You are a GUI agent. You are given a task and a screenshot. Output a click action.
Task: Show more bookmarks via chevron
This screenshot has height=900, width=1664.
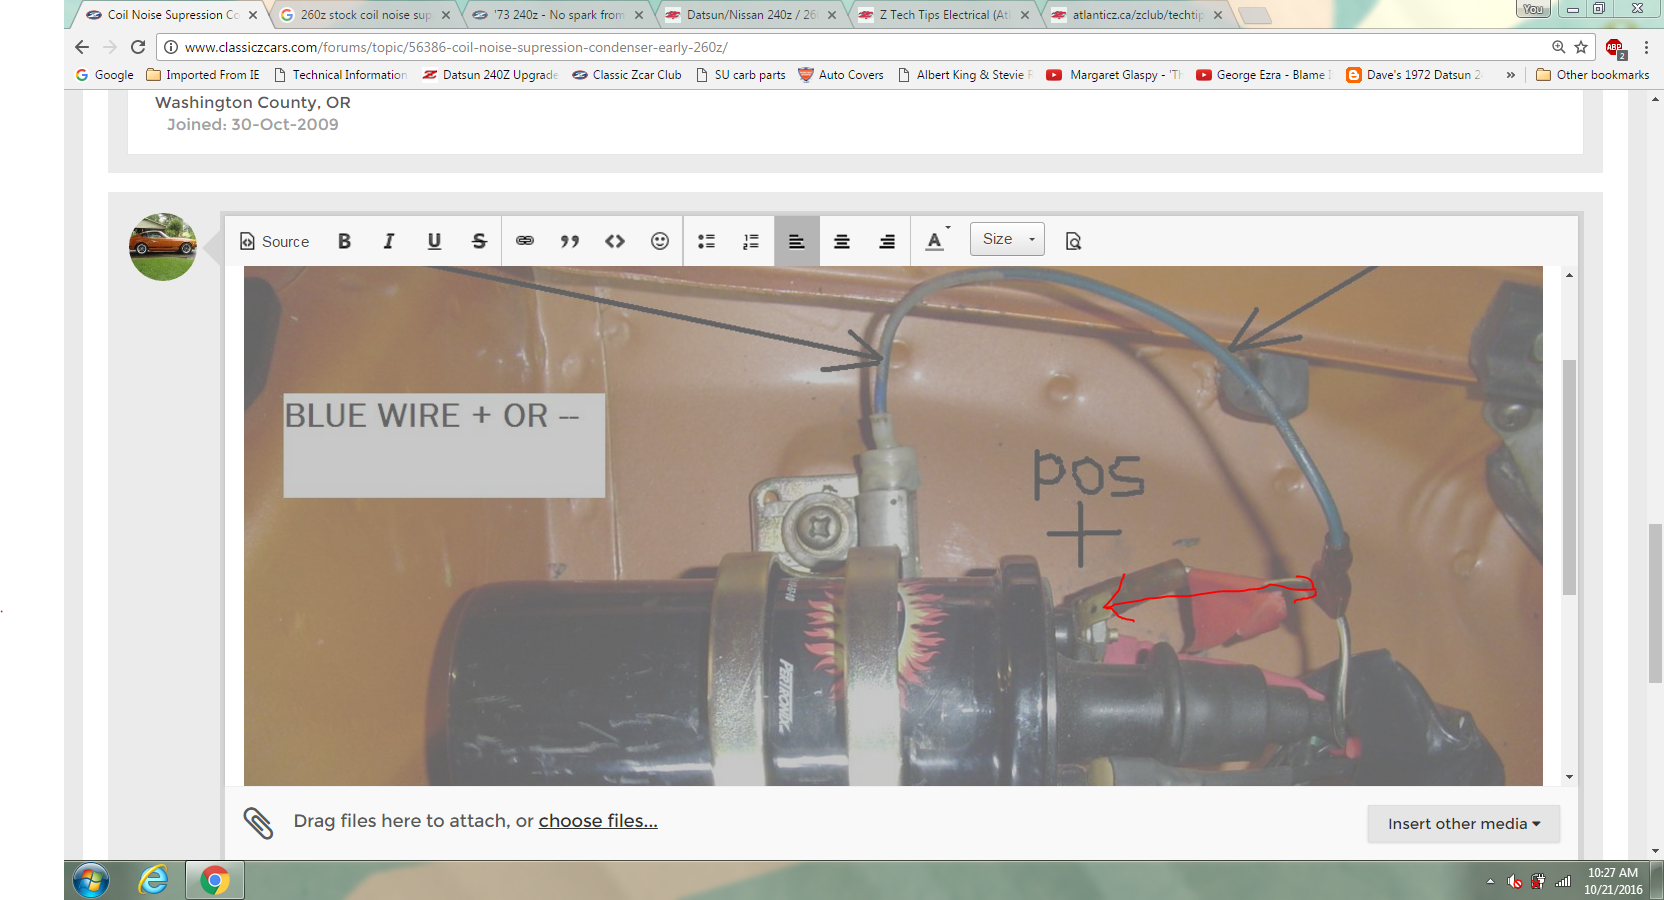[x=1510, y=75]
